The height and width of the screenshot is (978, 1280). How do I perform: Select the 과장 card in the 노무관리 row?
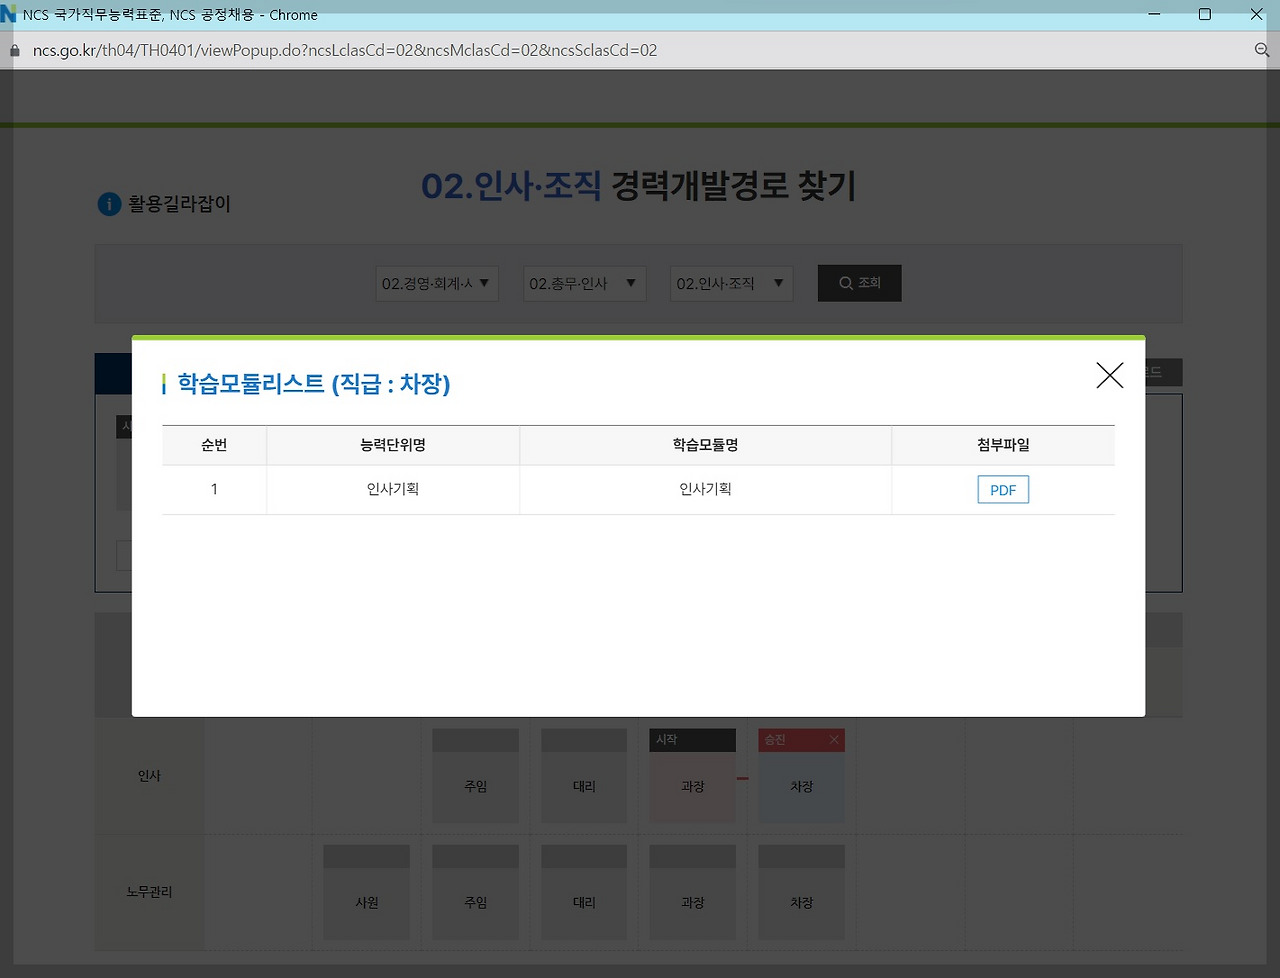[x=693, y=892]
